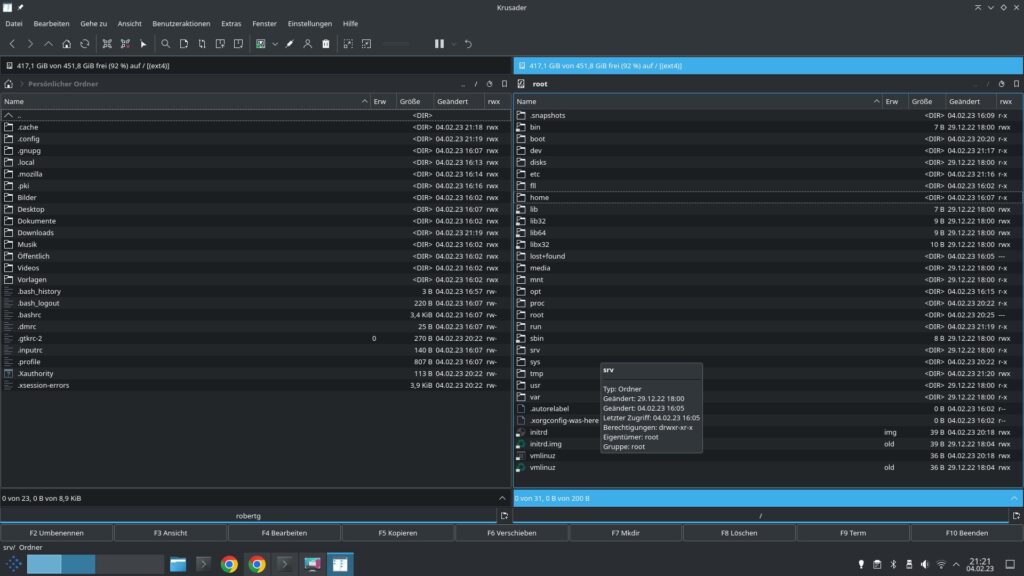Select the Downloads folder in the left panel

click(x=255, y=232)
